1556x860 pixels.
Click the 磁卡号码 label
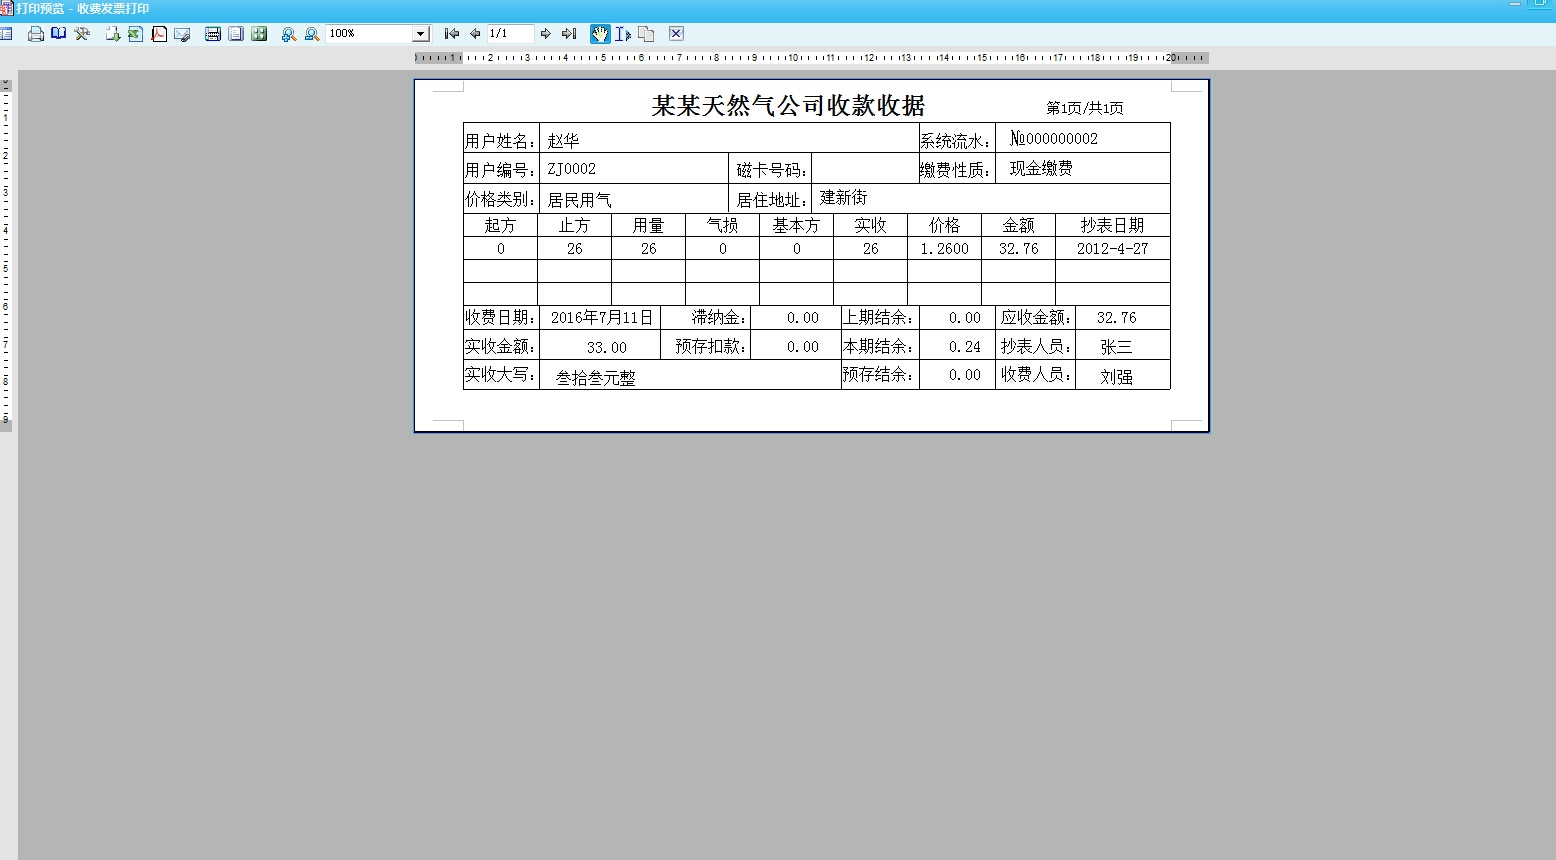[771, 171]
